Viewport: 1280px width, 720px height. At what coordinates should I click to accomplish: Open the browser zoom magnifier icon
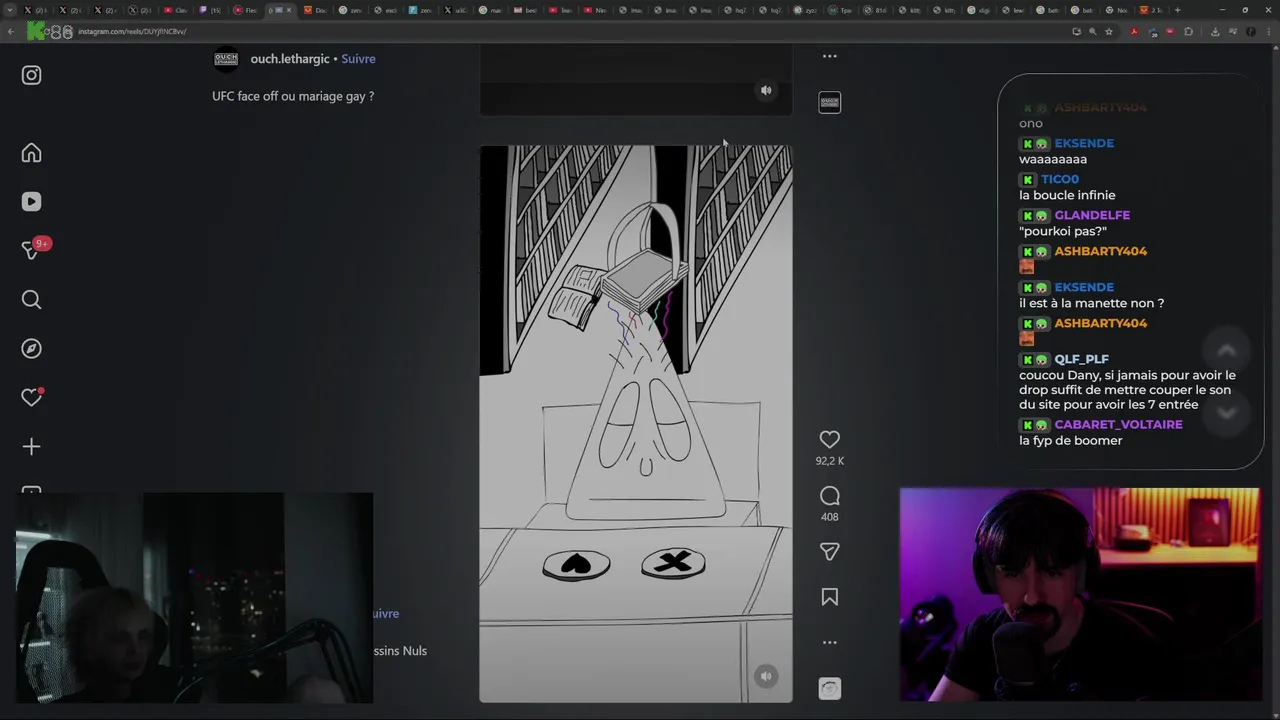[x=1093, y=31]
